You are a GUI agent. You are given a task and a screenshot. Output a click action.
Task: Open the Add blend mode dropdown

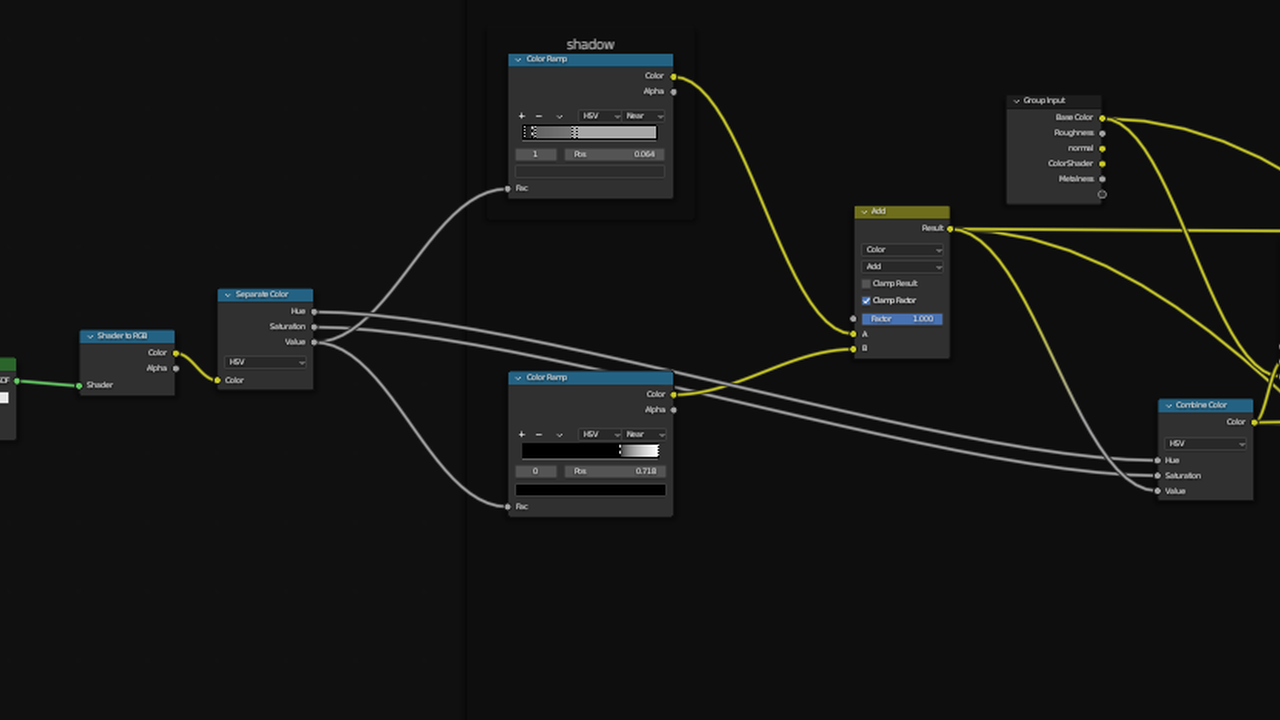tap(901, 266)
